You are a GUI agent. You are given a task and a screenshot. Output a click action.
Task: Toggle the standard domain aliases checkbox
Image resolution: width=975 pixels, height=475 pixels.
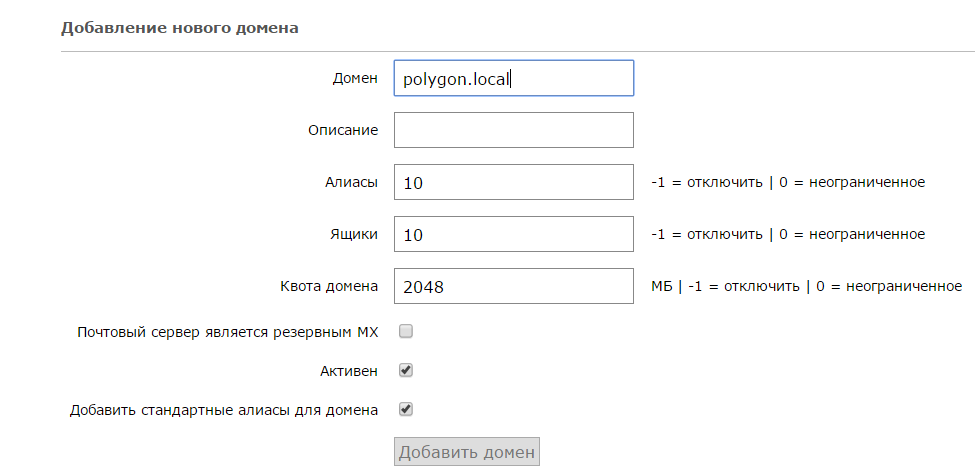[x=406, y=410]
